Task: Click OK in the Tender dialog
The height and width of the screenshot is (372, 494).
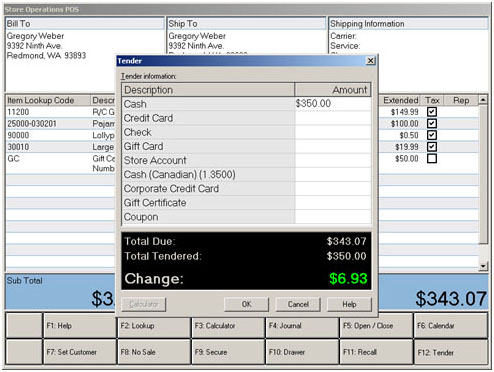Action: (x=246, y=304)
